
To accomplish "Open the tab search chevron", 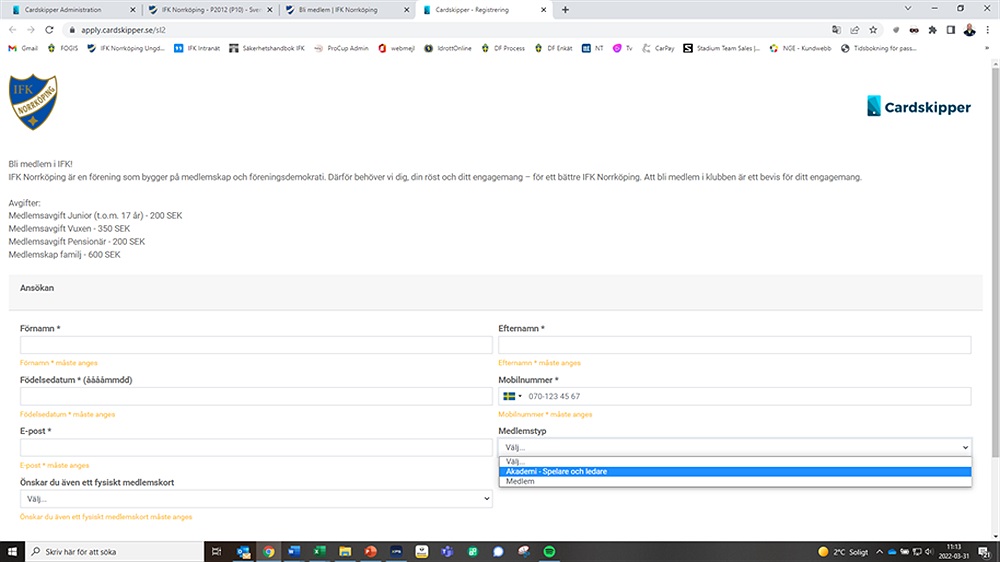I will coord(908,8).
